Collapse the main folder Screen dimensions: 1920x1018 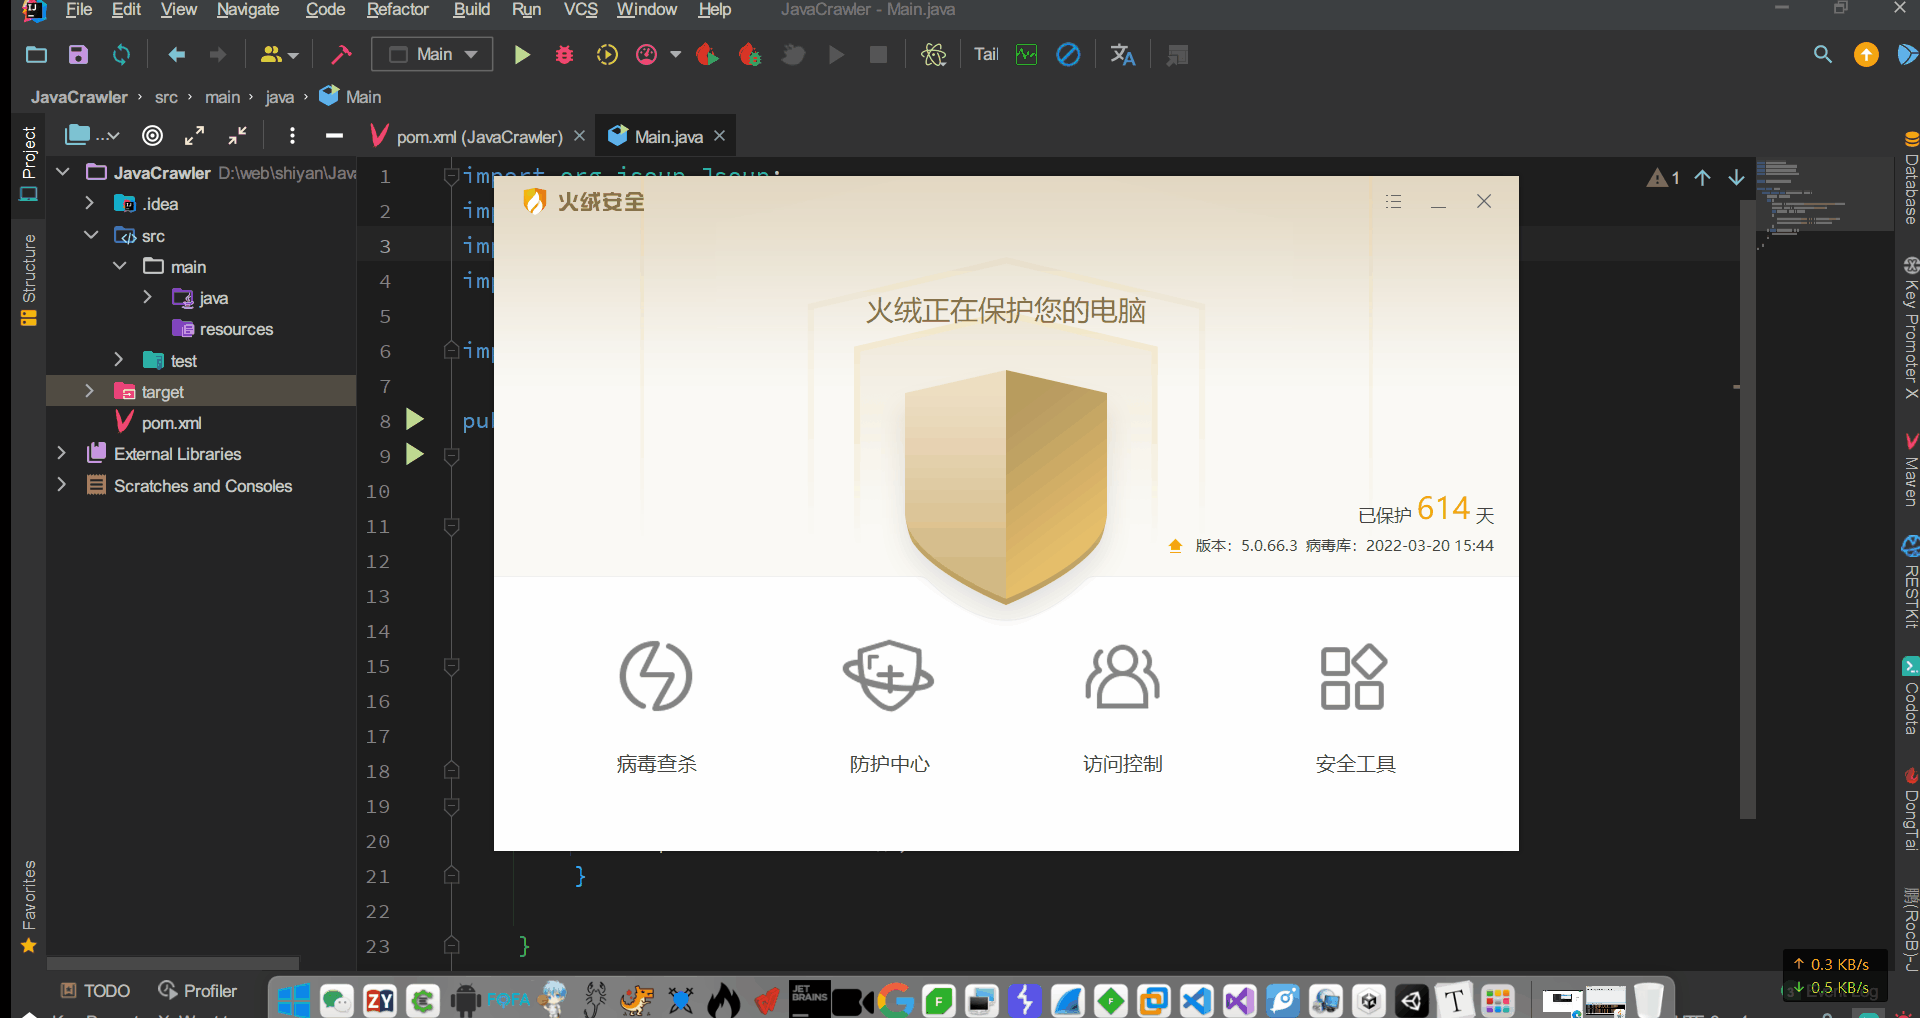point(120,266)
